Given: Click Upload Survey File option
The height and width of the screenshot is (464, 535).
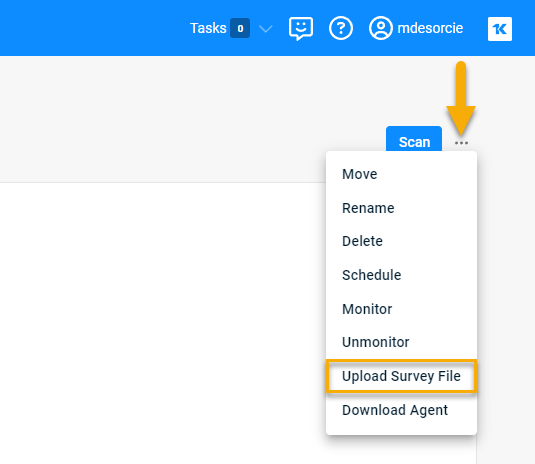Looking at the screenshot, I should pos(401,376).
